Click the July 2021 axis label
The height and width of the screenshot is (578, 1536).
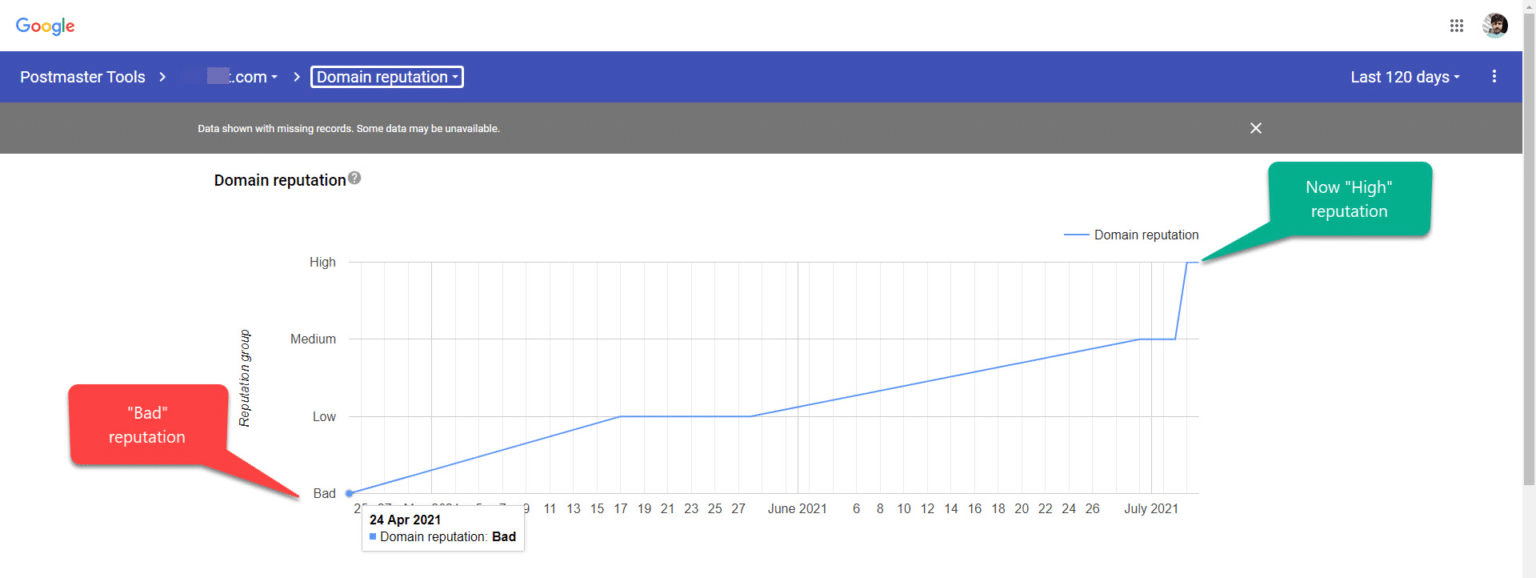click(x=1151, y=509)
